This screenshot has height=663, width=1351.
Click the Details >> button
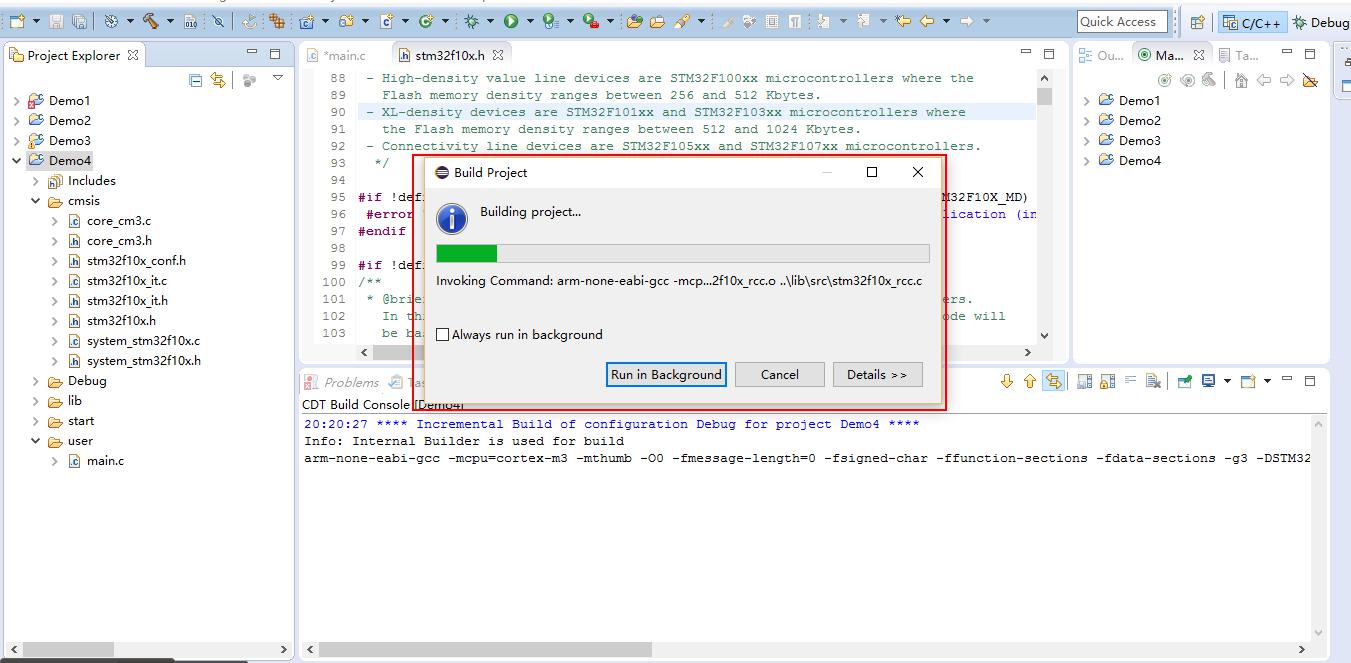click(877, 375)
